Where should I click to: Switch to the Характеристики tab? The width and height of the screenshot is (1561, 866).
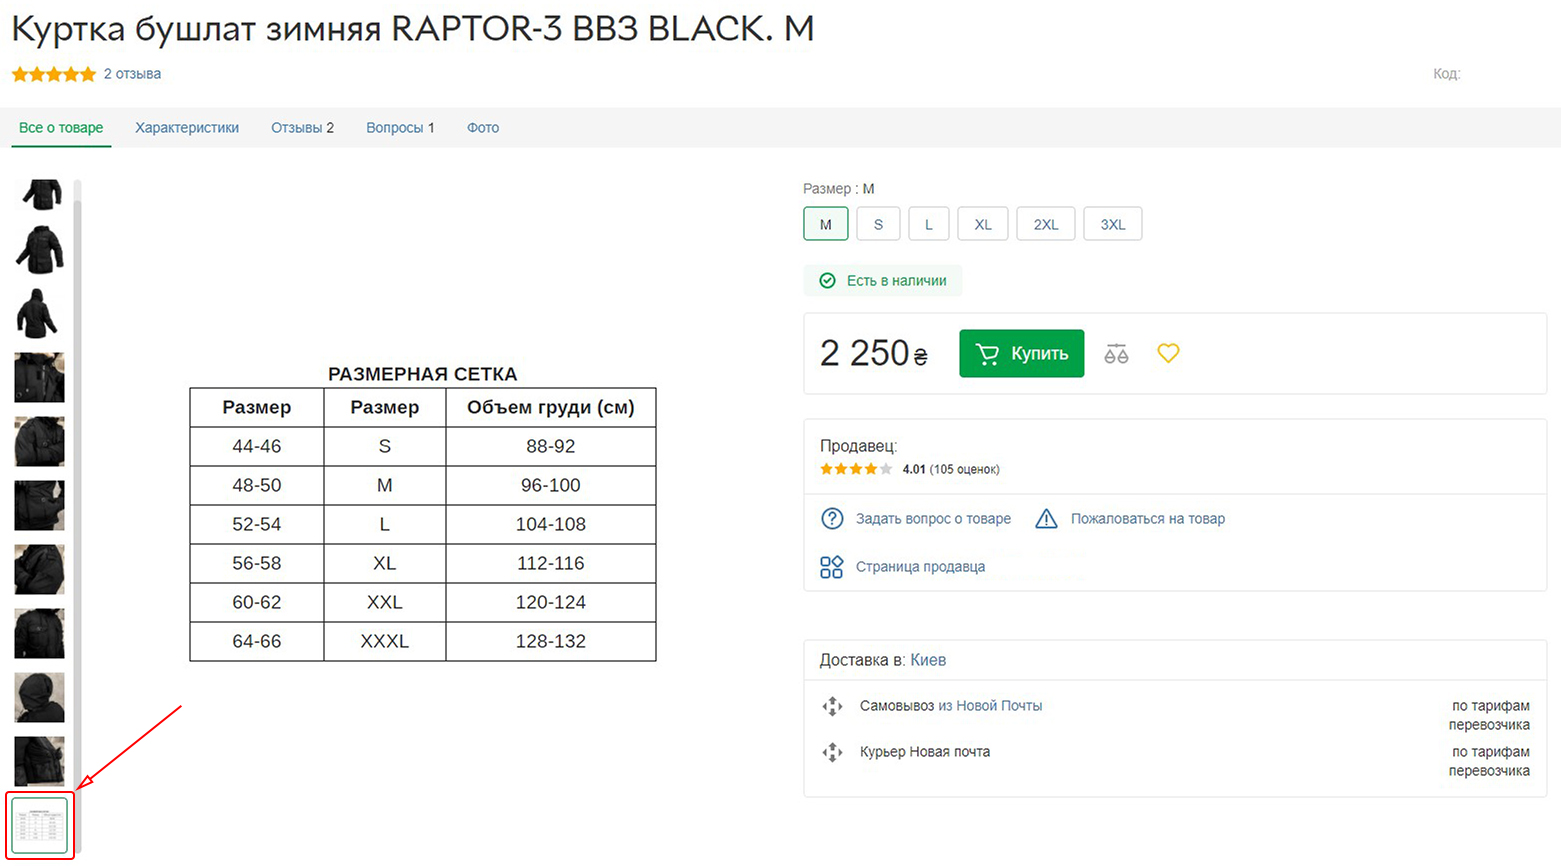pyautogui.click(x=187, y=128)
